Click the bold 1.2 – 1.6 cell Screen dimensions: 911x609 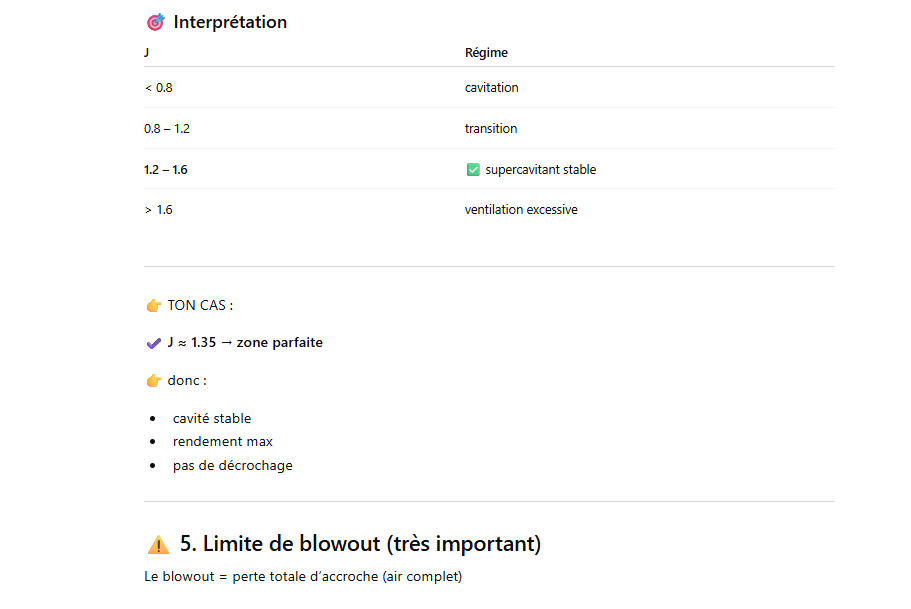[x=166, y=170]
